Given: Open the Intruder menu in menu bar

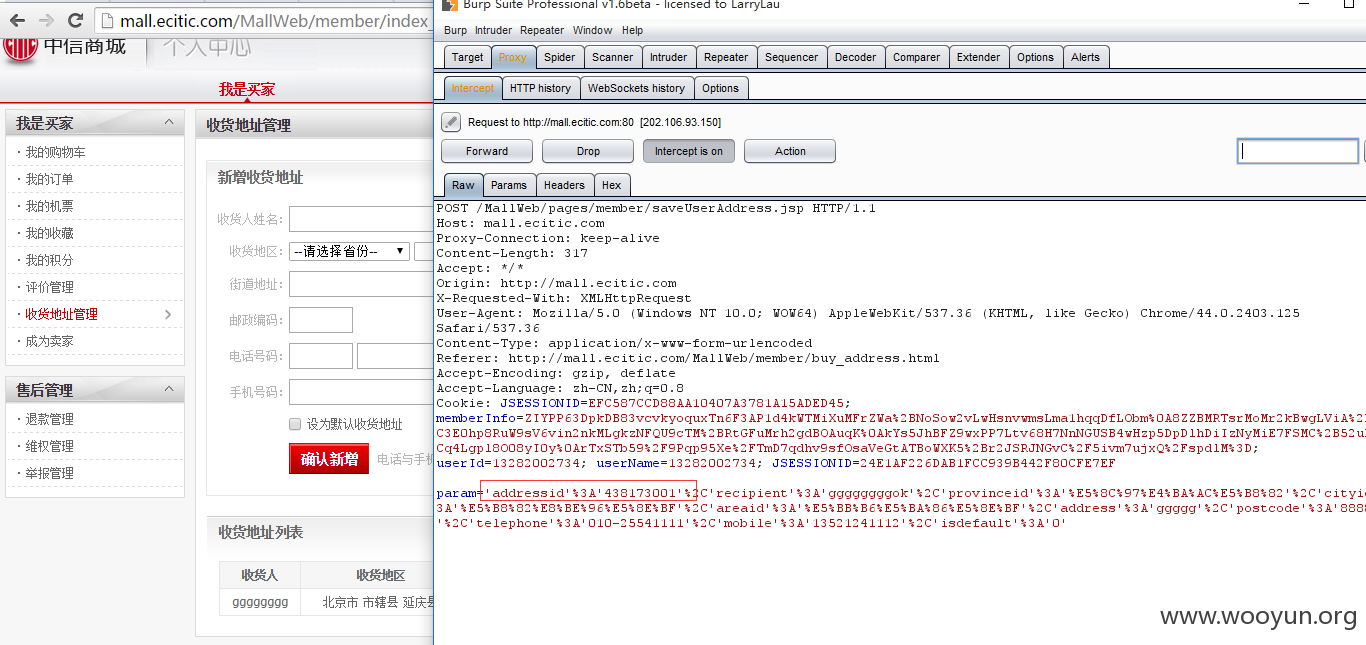Looking at the screenshot, I should [x=493, y=30].
